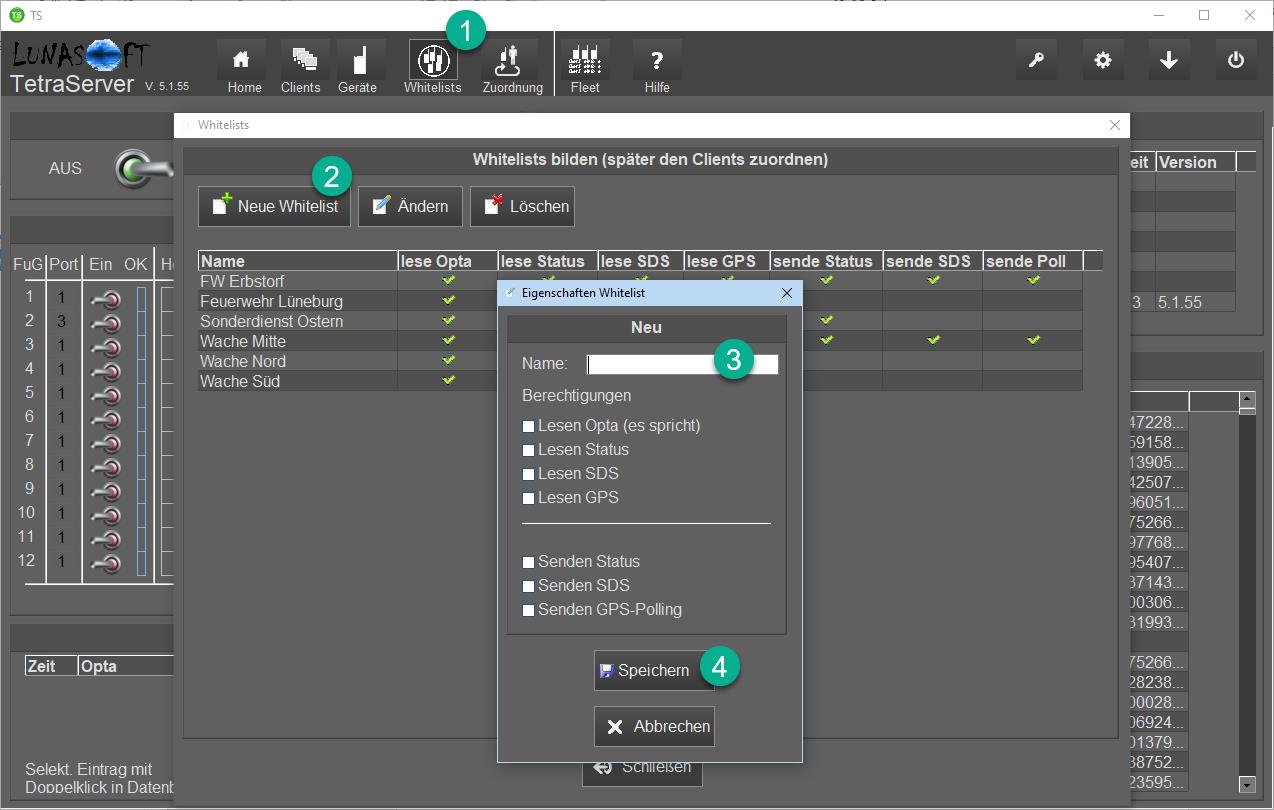Select the FW Erbstorf whitelist row

tap(640, 281)
